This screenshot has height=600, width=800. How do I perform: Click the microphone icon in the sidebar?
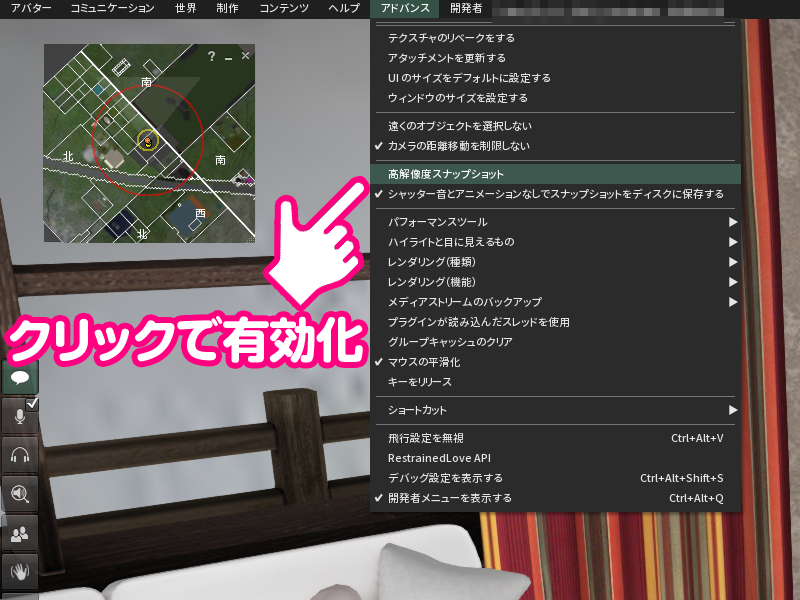coord(18,416)
